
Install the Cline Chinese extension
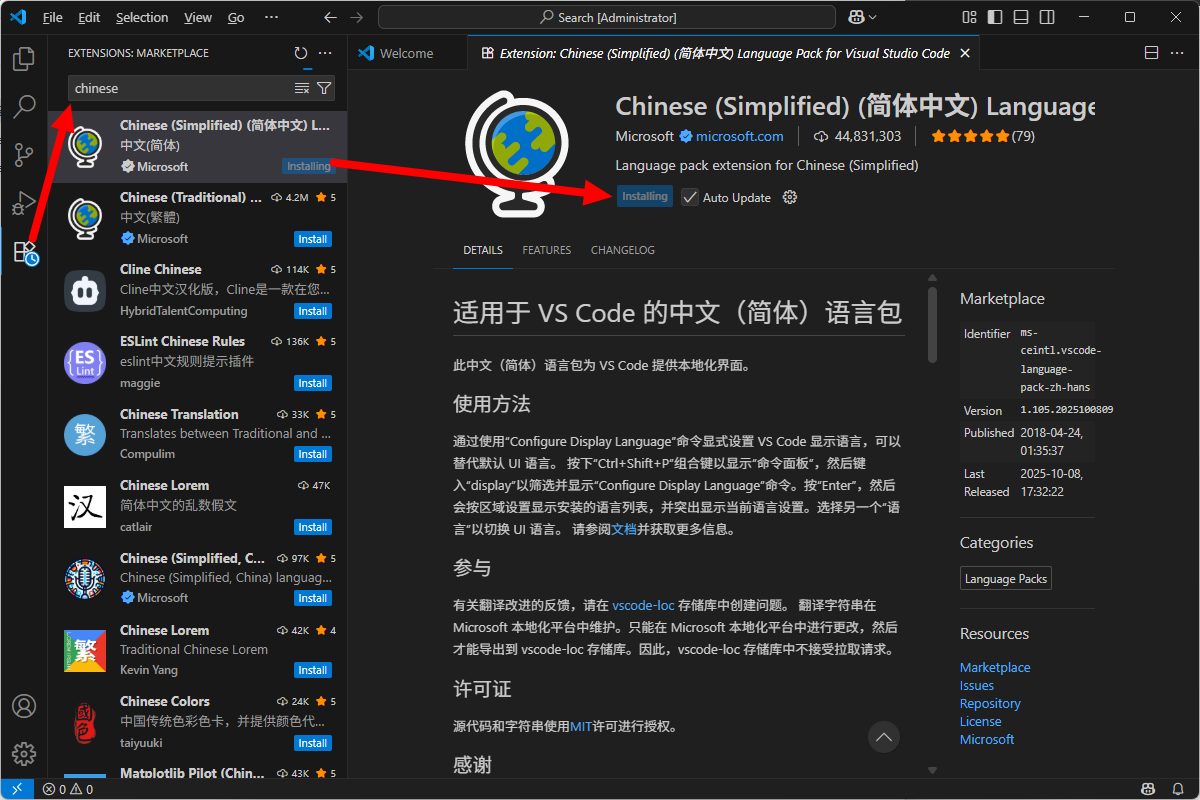312,311
